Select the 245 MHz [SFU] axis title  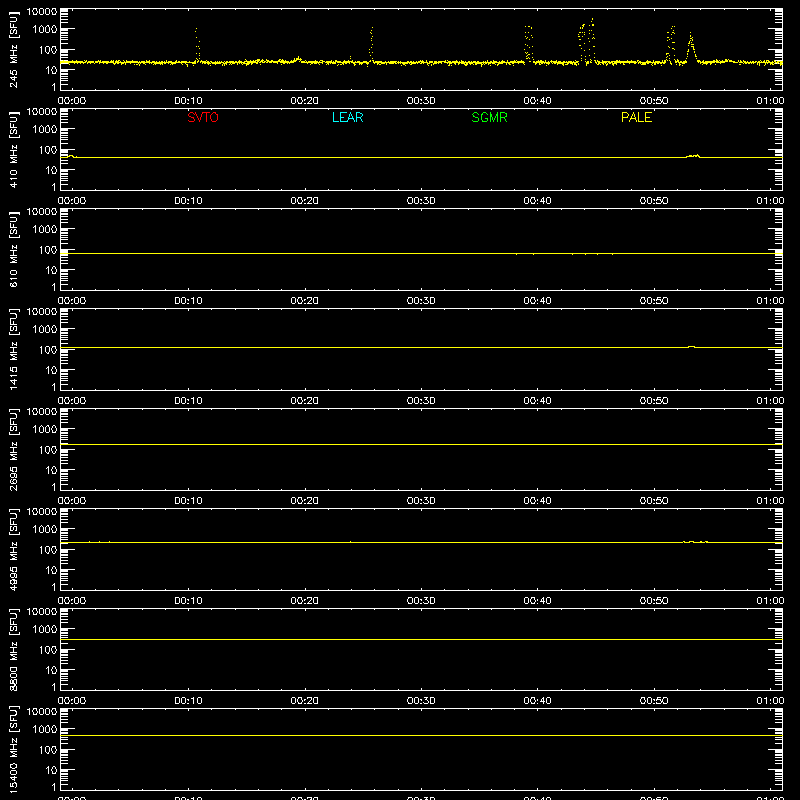pyautogui.click(x=13, y=49)
